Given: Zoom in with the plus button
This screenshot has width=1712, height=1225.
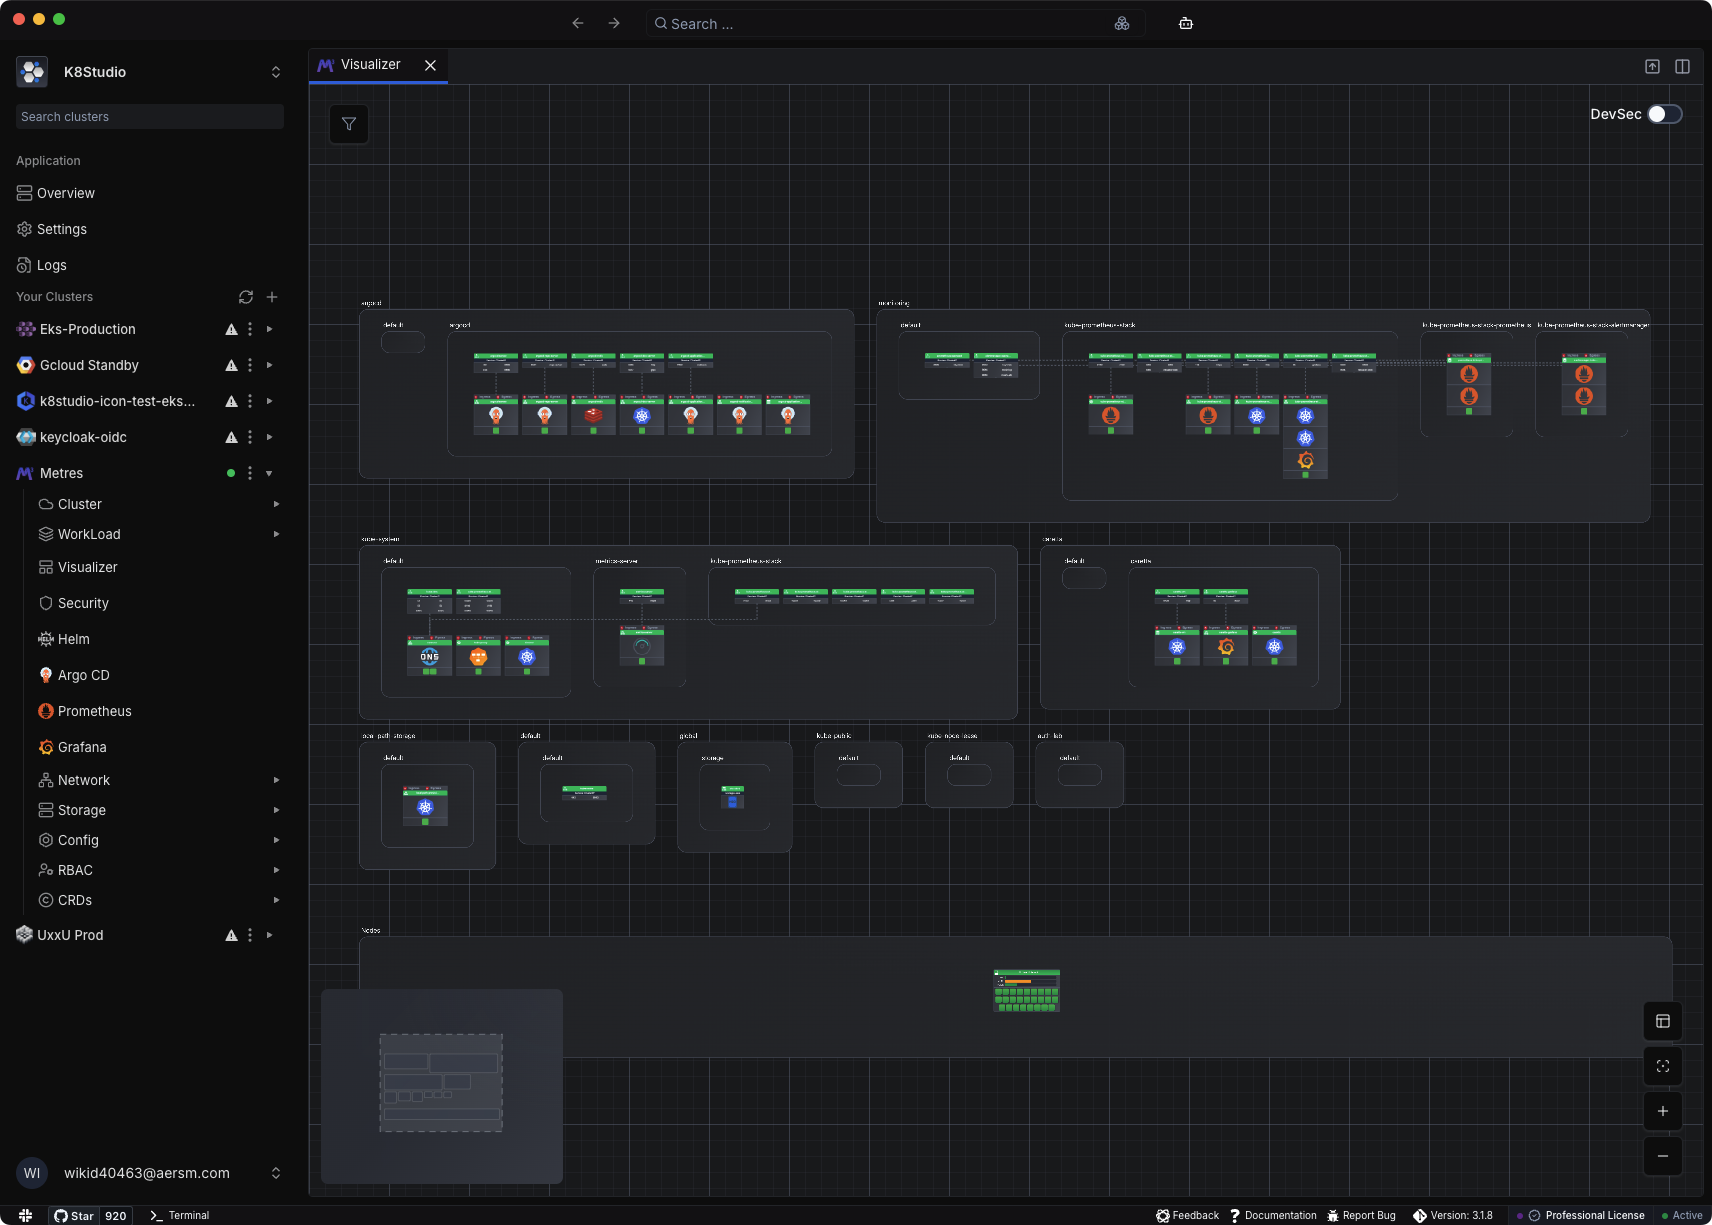Looking at the screenshot, I should (x=1663, y=1111).
